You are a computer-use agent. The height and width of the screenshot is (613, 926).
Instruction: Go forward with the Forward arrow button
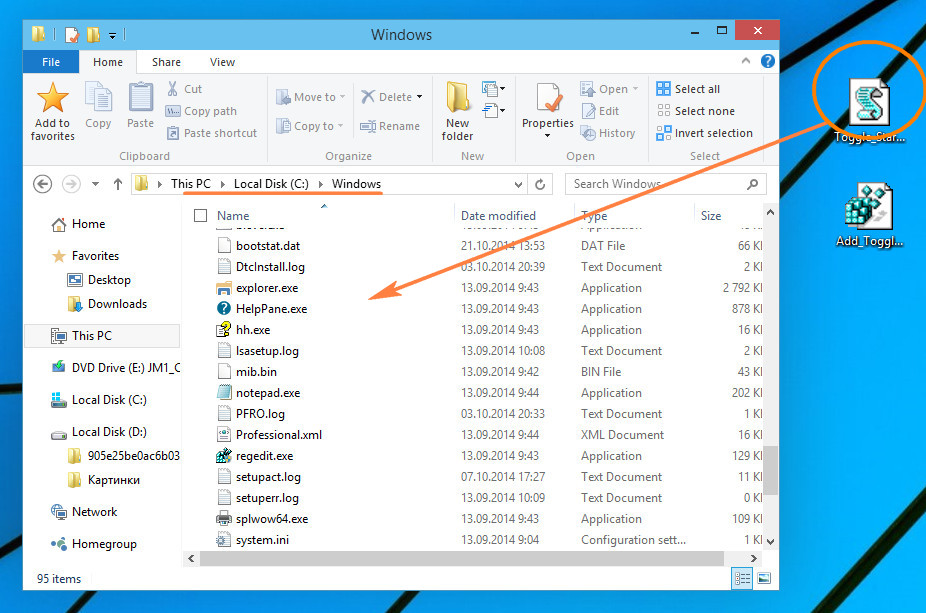click(71, 184)
